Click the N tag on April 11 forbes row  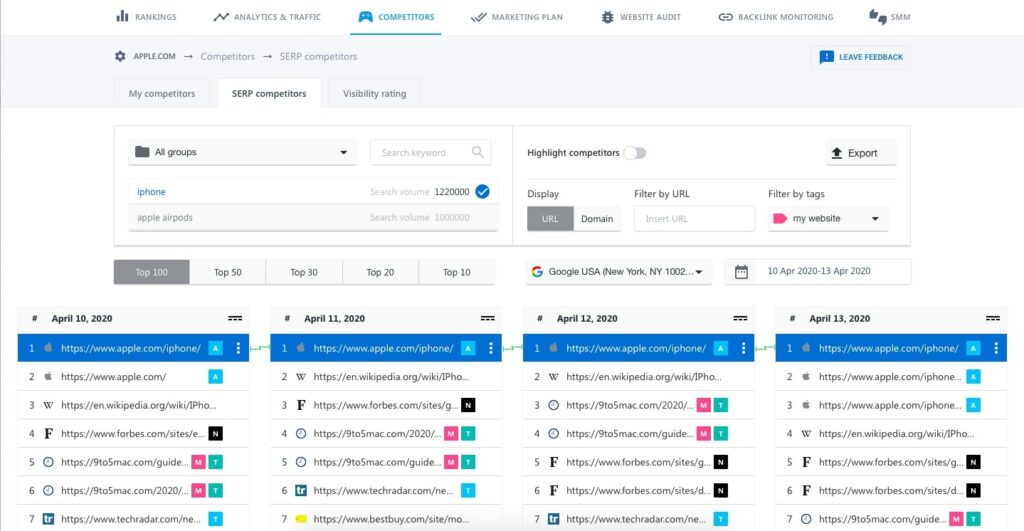(468, 406)
